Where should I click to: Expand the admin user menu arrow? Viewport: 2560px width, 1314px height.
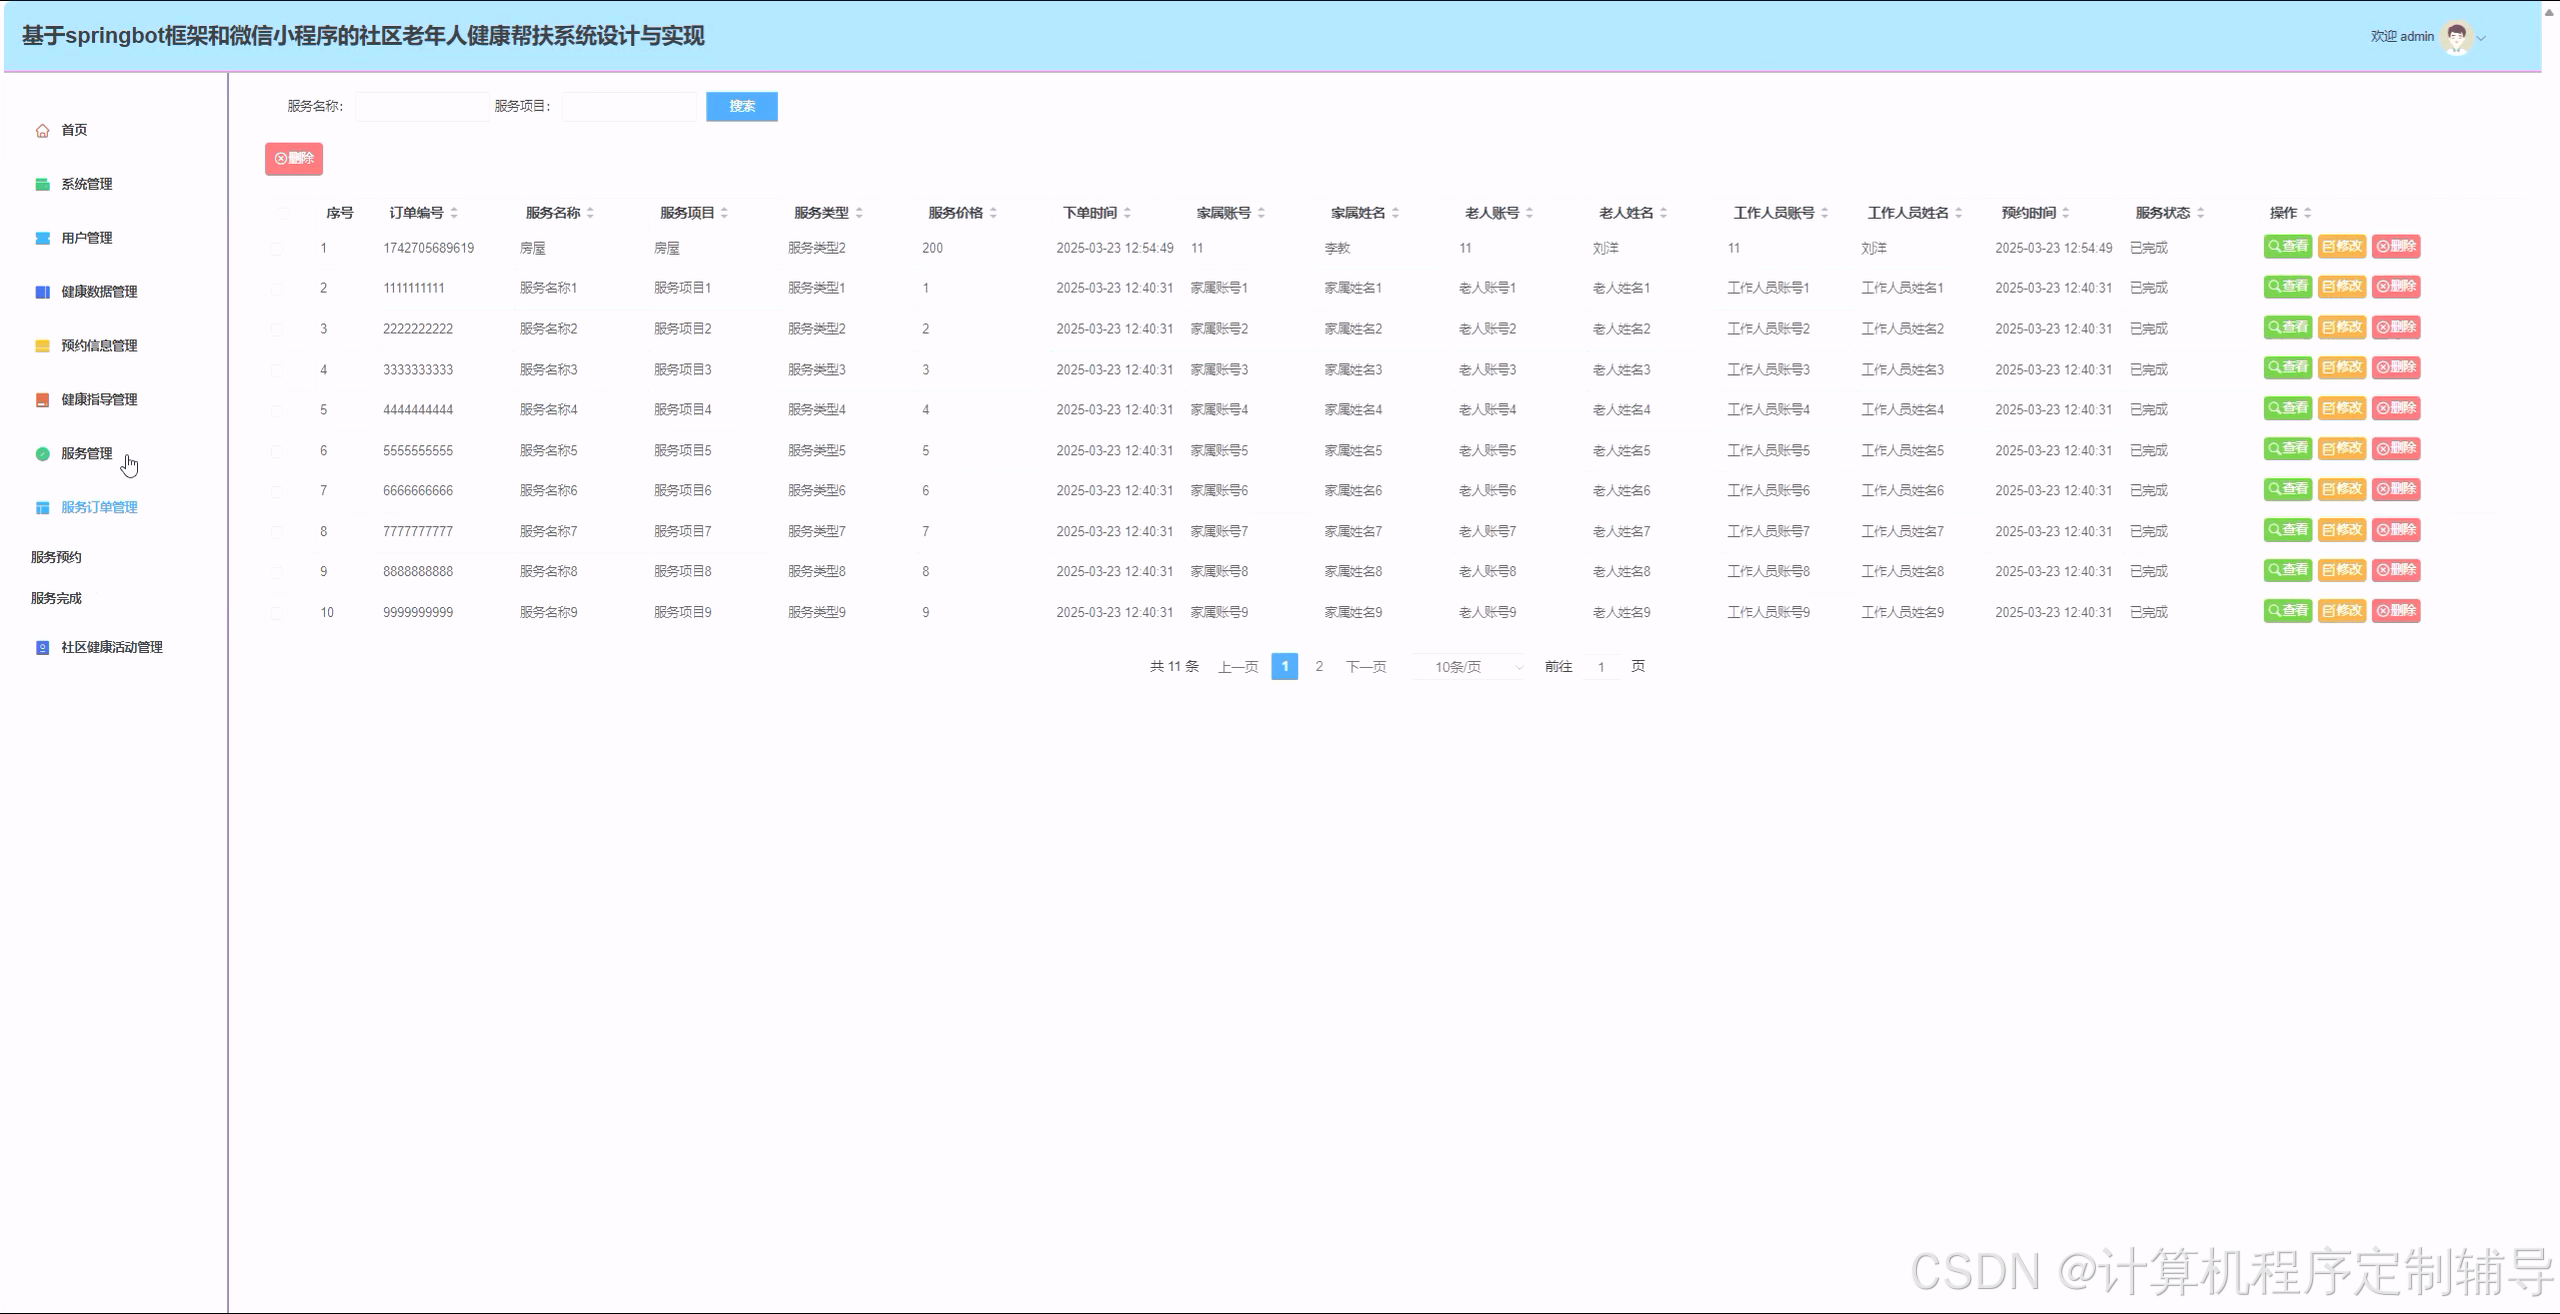pos(2481,38)
